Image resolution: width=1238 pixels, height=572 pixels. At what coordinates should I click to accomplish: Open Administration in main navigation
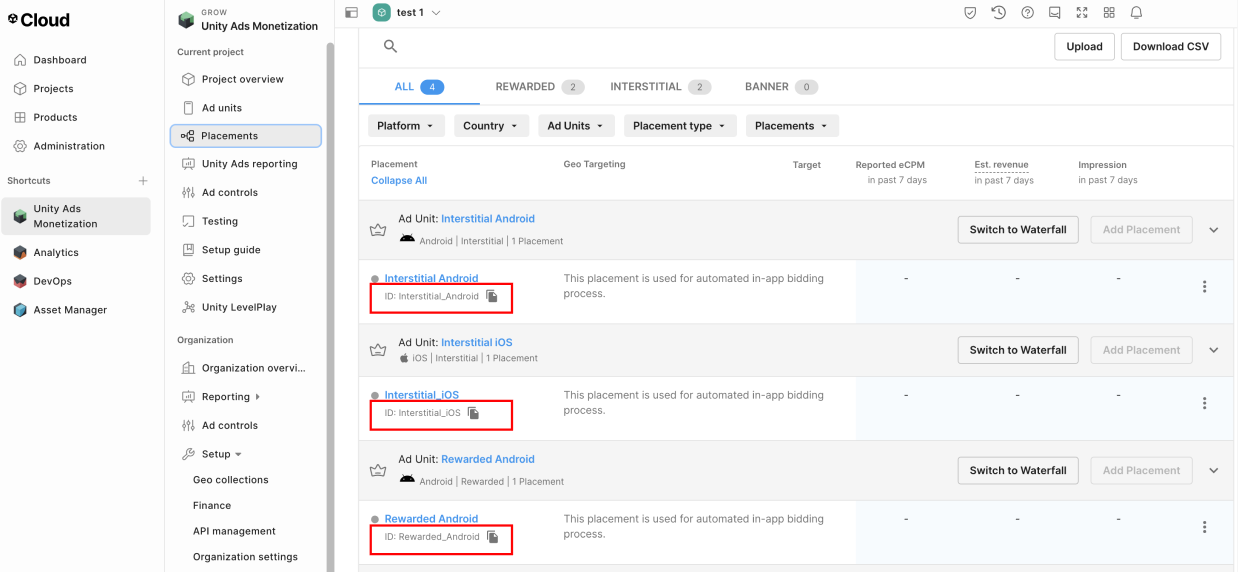point(69,146)
